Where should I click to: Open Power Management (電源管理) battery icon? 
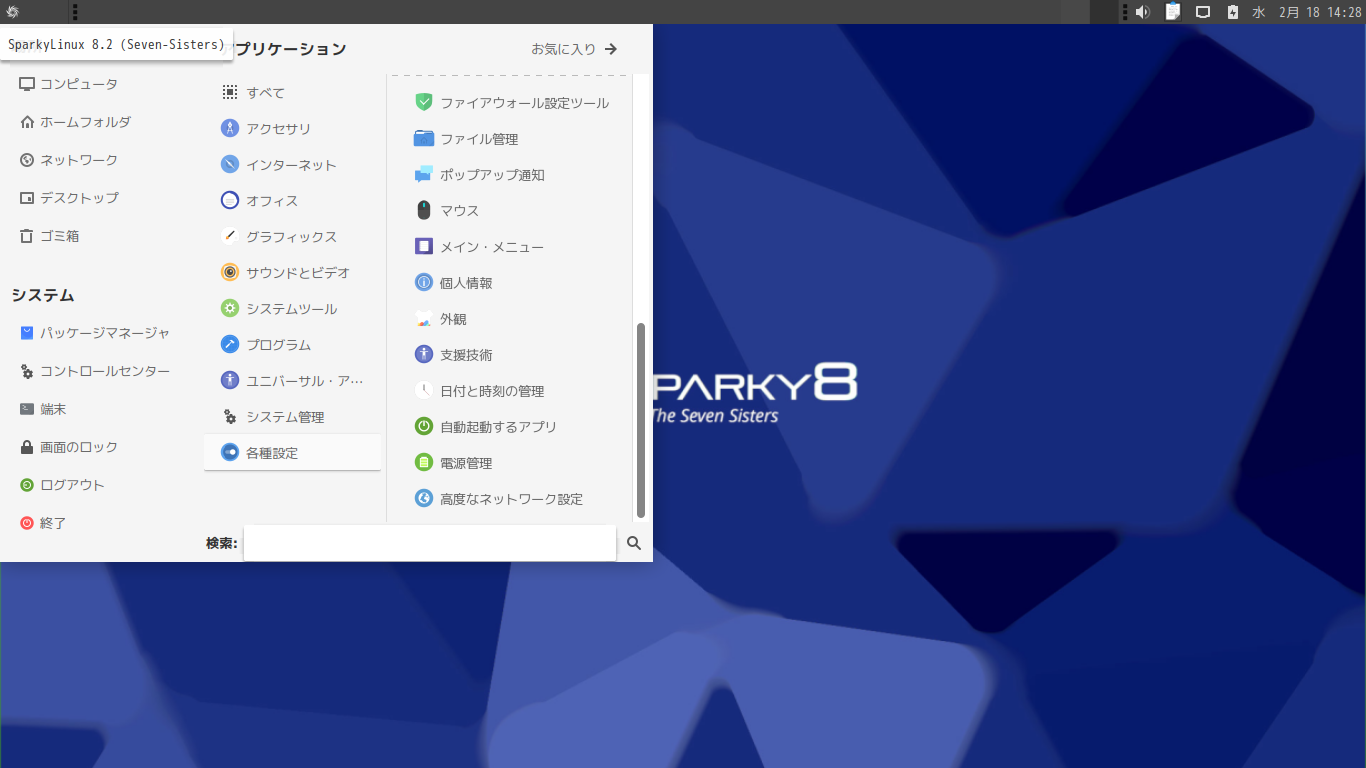coord(423,462)
